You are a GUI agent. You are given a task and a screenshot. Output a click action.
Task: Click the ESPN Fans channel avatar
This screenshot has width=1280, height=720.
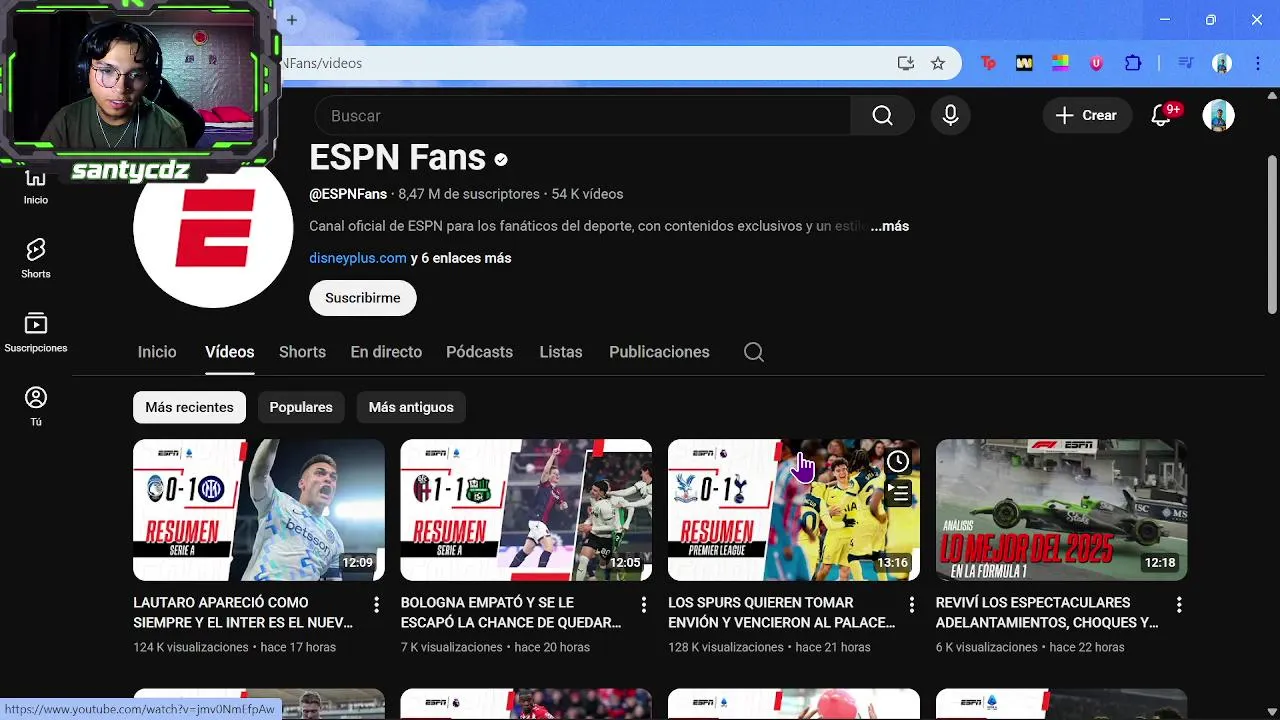tap(213, 230)
